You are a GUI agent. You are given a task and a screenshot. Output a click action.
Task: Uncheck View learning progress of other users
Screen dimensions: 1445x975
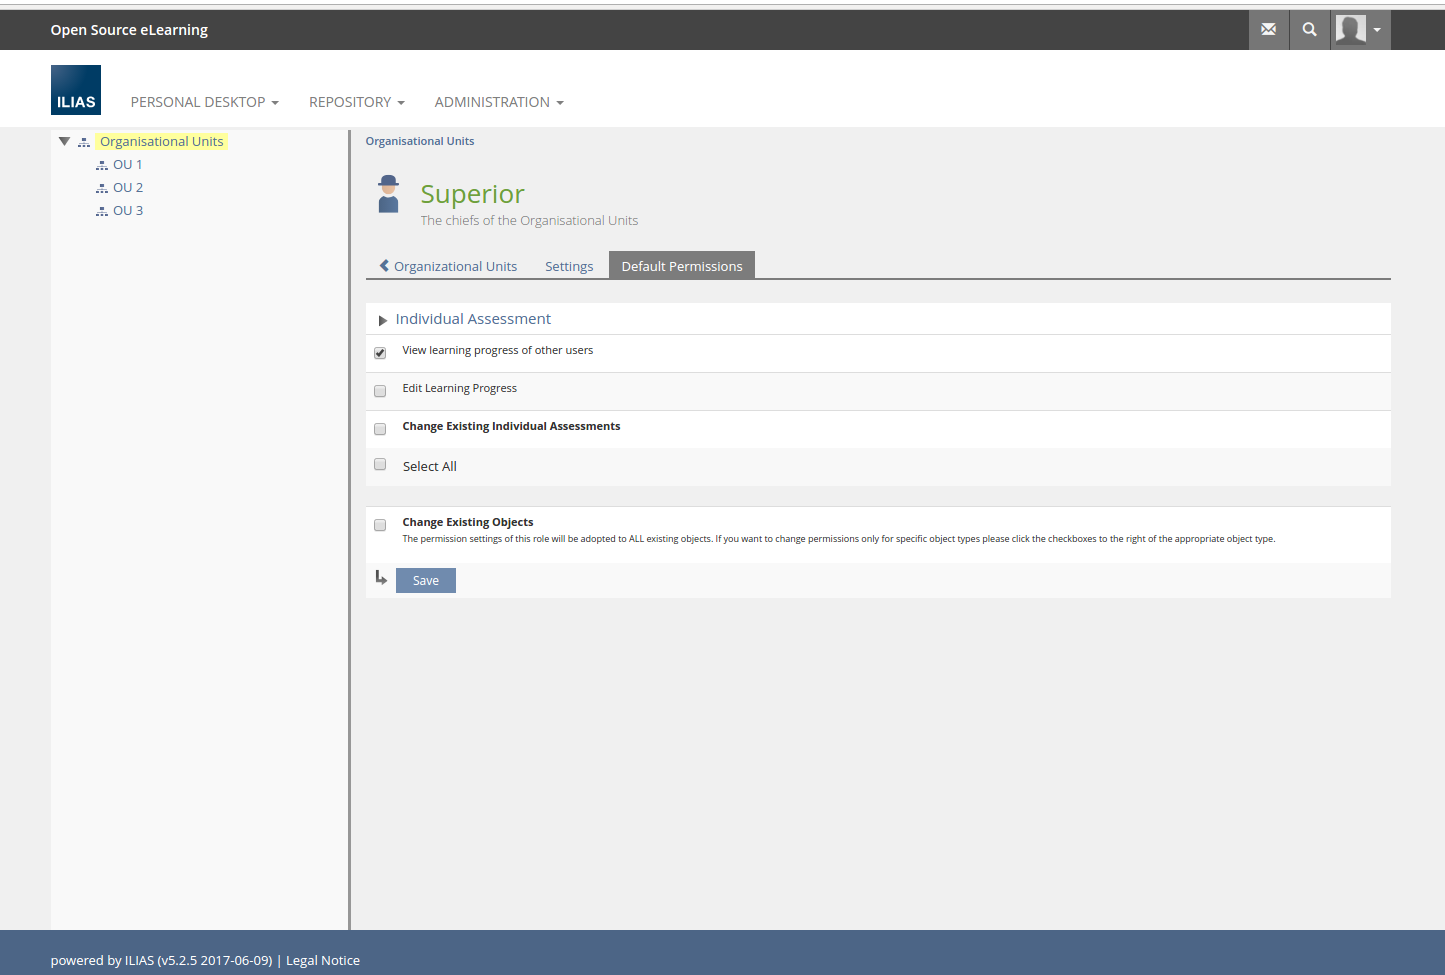(x=380, y=353)
